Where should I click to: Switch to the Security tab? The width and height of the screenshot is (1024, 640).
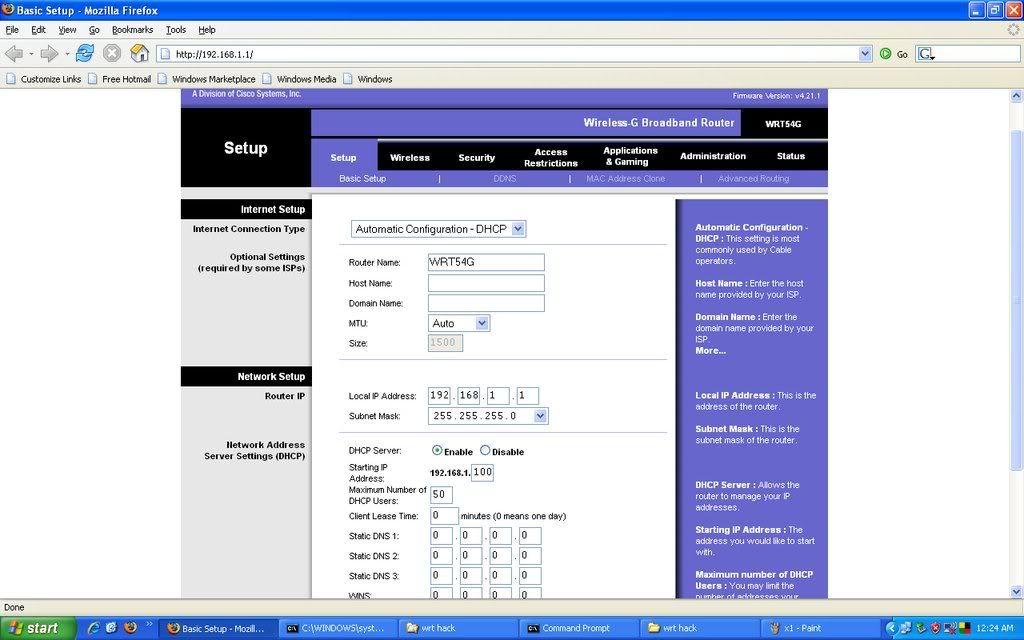coord(476,157)
